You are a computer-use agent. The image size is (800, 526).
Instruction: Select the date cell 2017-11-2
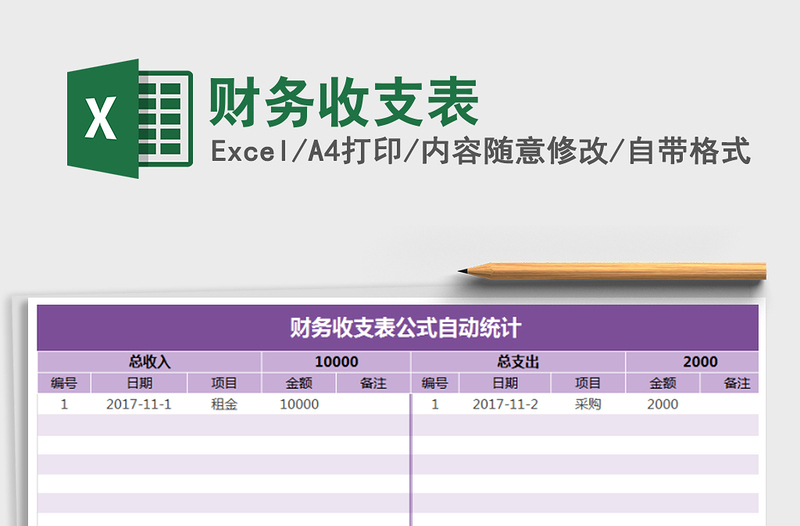(505, 405)
